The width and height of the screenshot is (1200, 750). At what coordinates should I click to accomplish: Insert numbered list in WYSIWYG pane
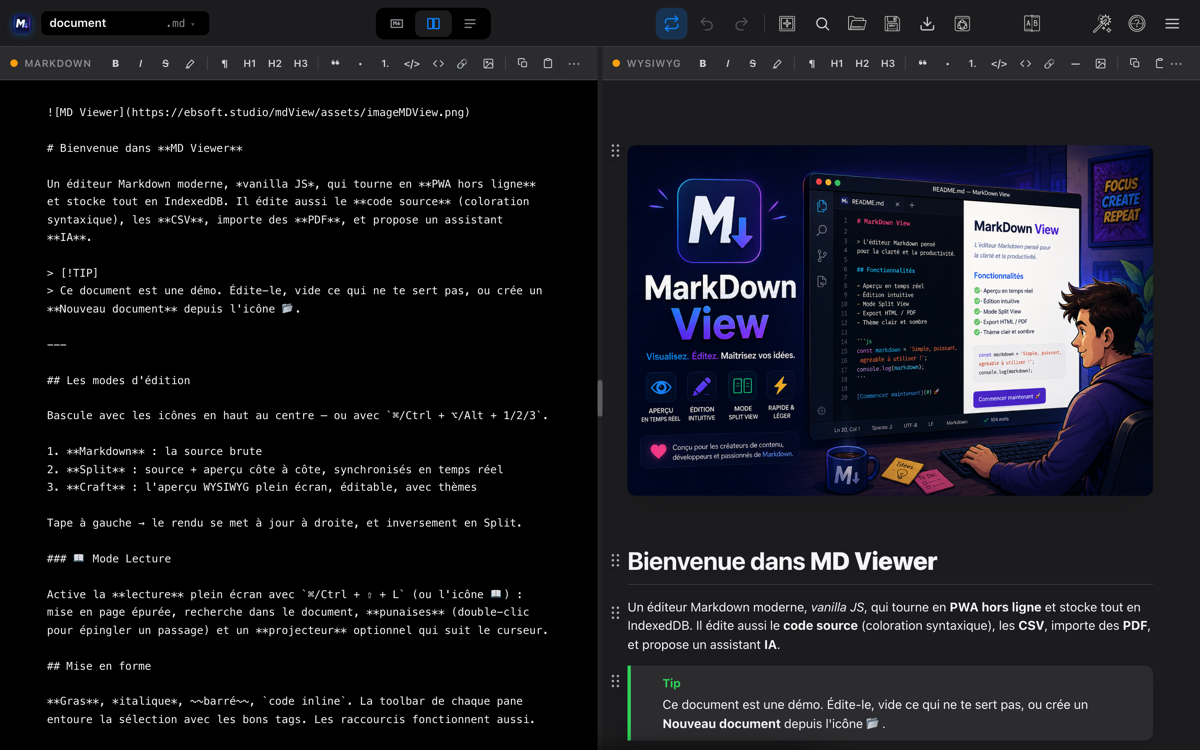click(972, 64)
